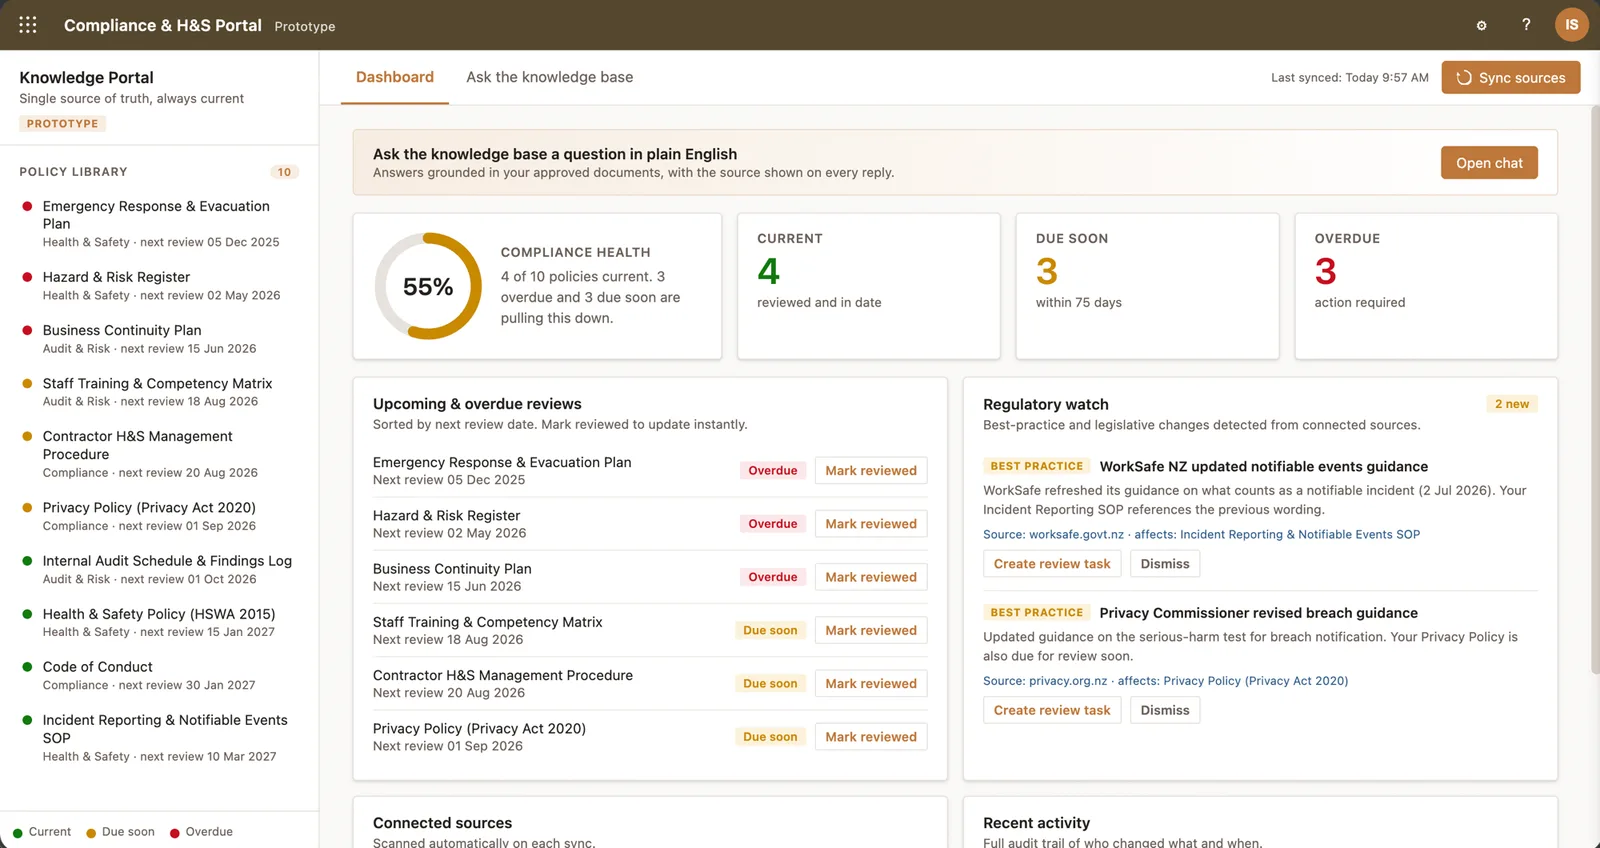Click the Due soon badge for Staff Training matrix

point(770,631)
